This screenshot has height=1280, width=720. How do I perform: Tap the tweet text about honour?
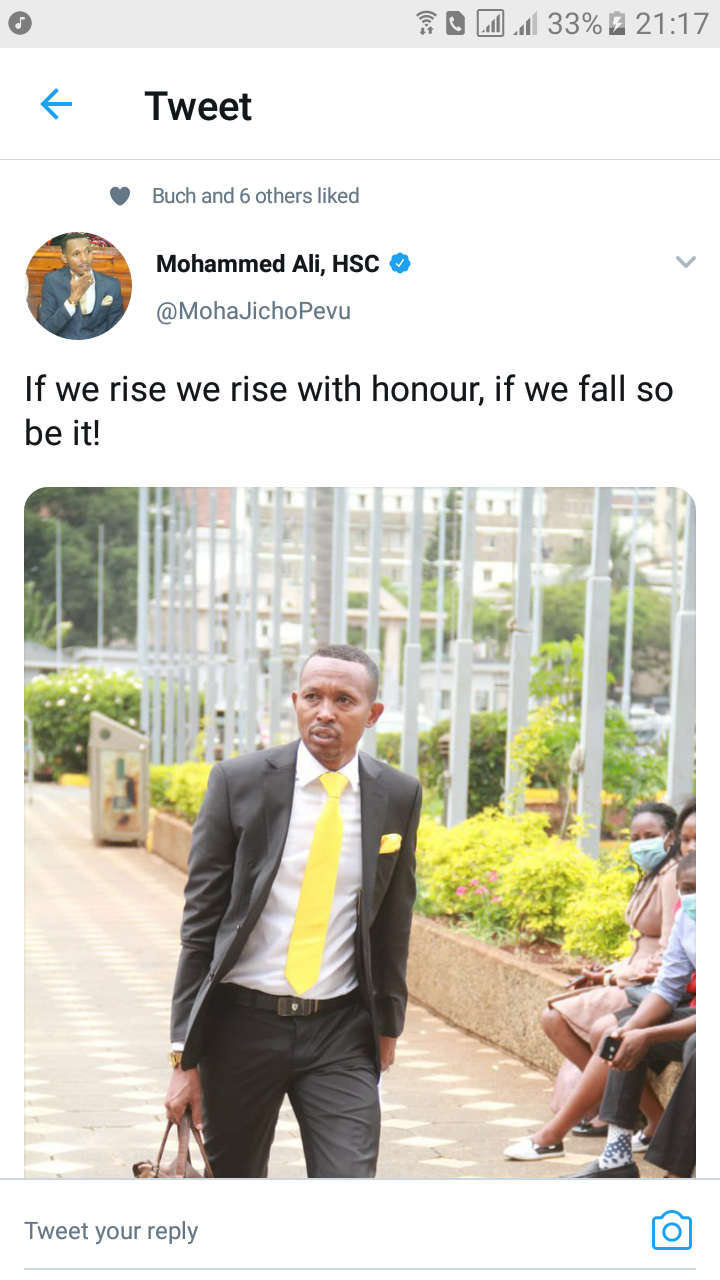click(x=349, y=411)
